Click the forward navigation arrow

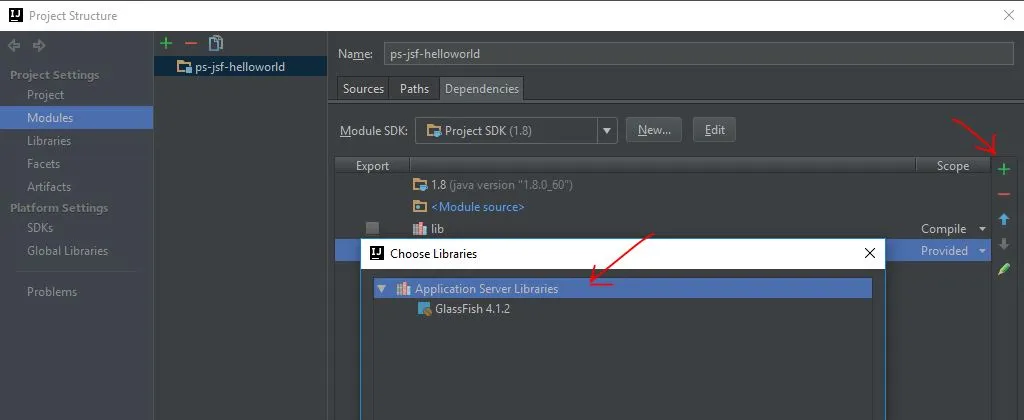tap(39, 45)
